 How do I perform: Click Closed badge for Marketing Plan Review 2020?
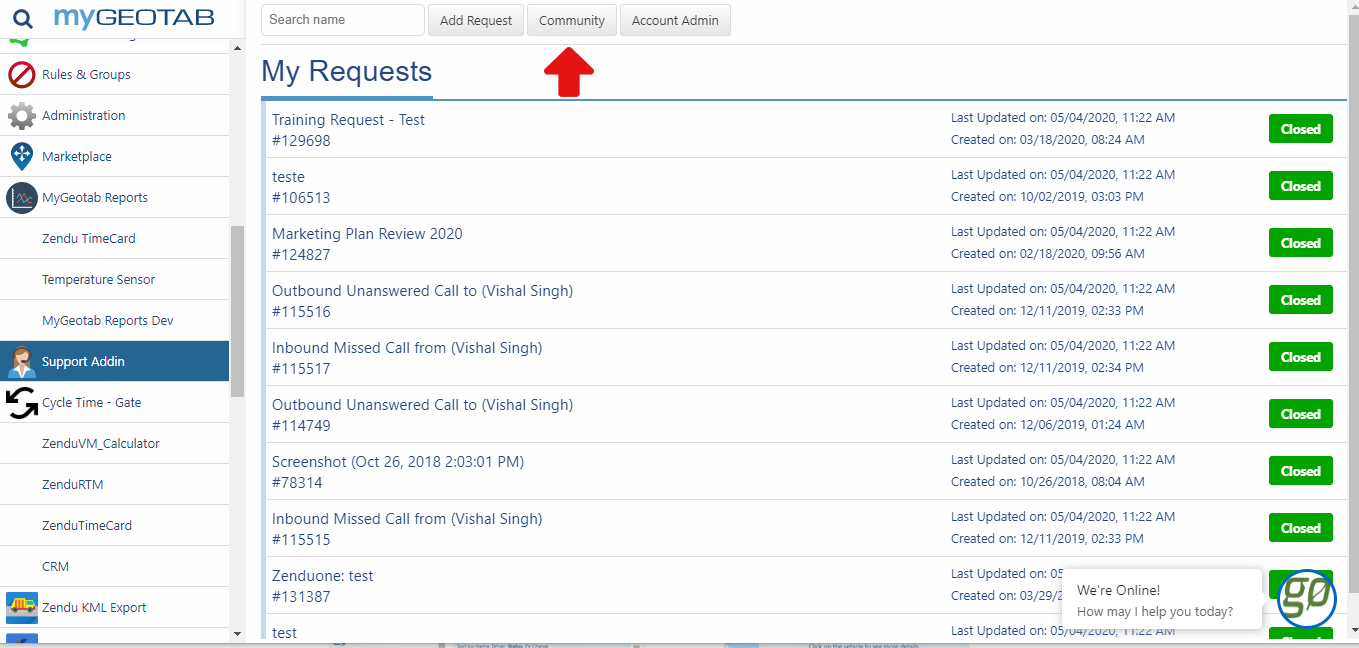pyautogui.click(x=1301, y=243)
